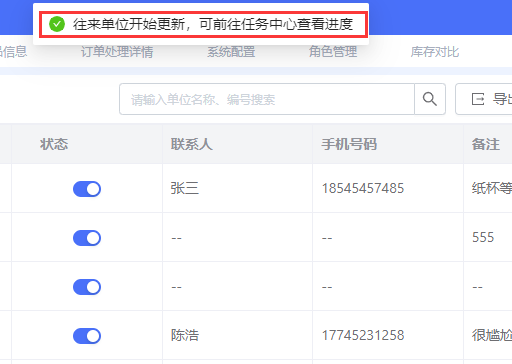This screenshot has width=512, height=364.
Task: Go to the 库存对比 tab
Action: pyautogui.click(x=435, y=52)
